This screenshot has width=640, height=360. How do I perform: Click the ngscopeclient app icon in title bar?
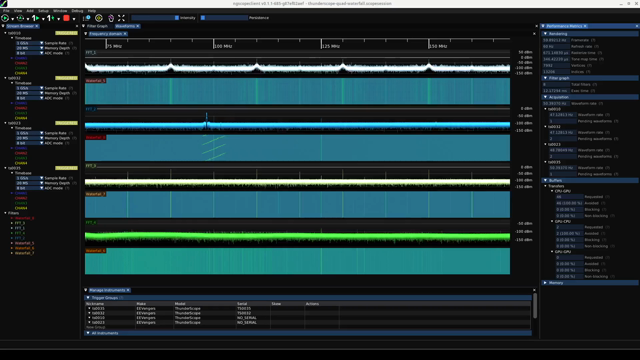click(4, 3)
